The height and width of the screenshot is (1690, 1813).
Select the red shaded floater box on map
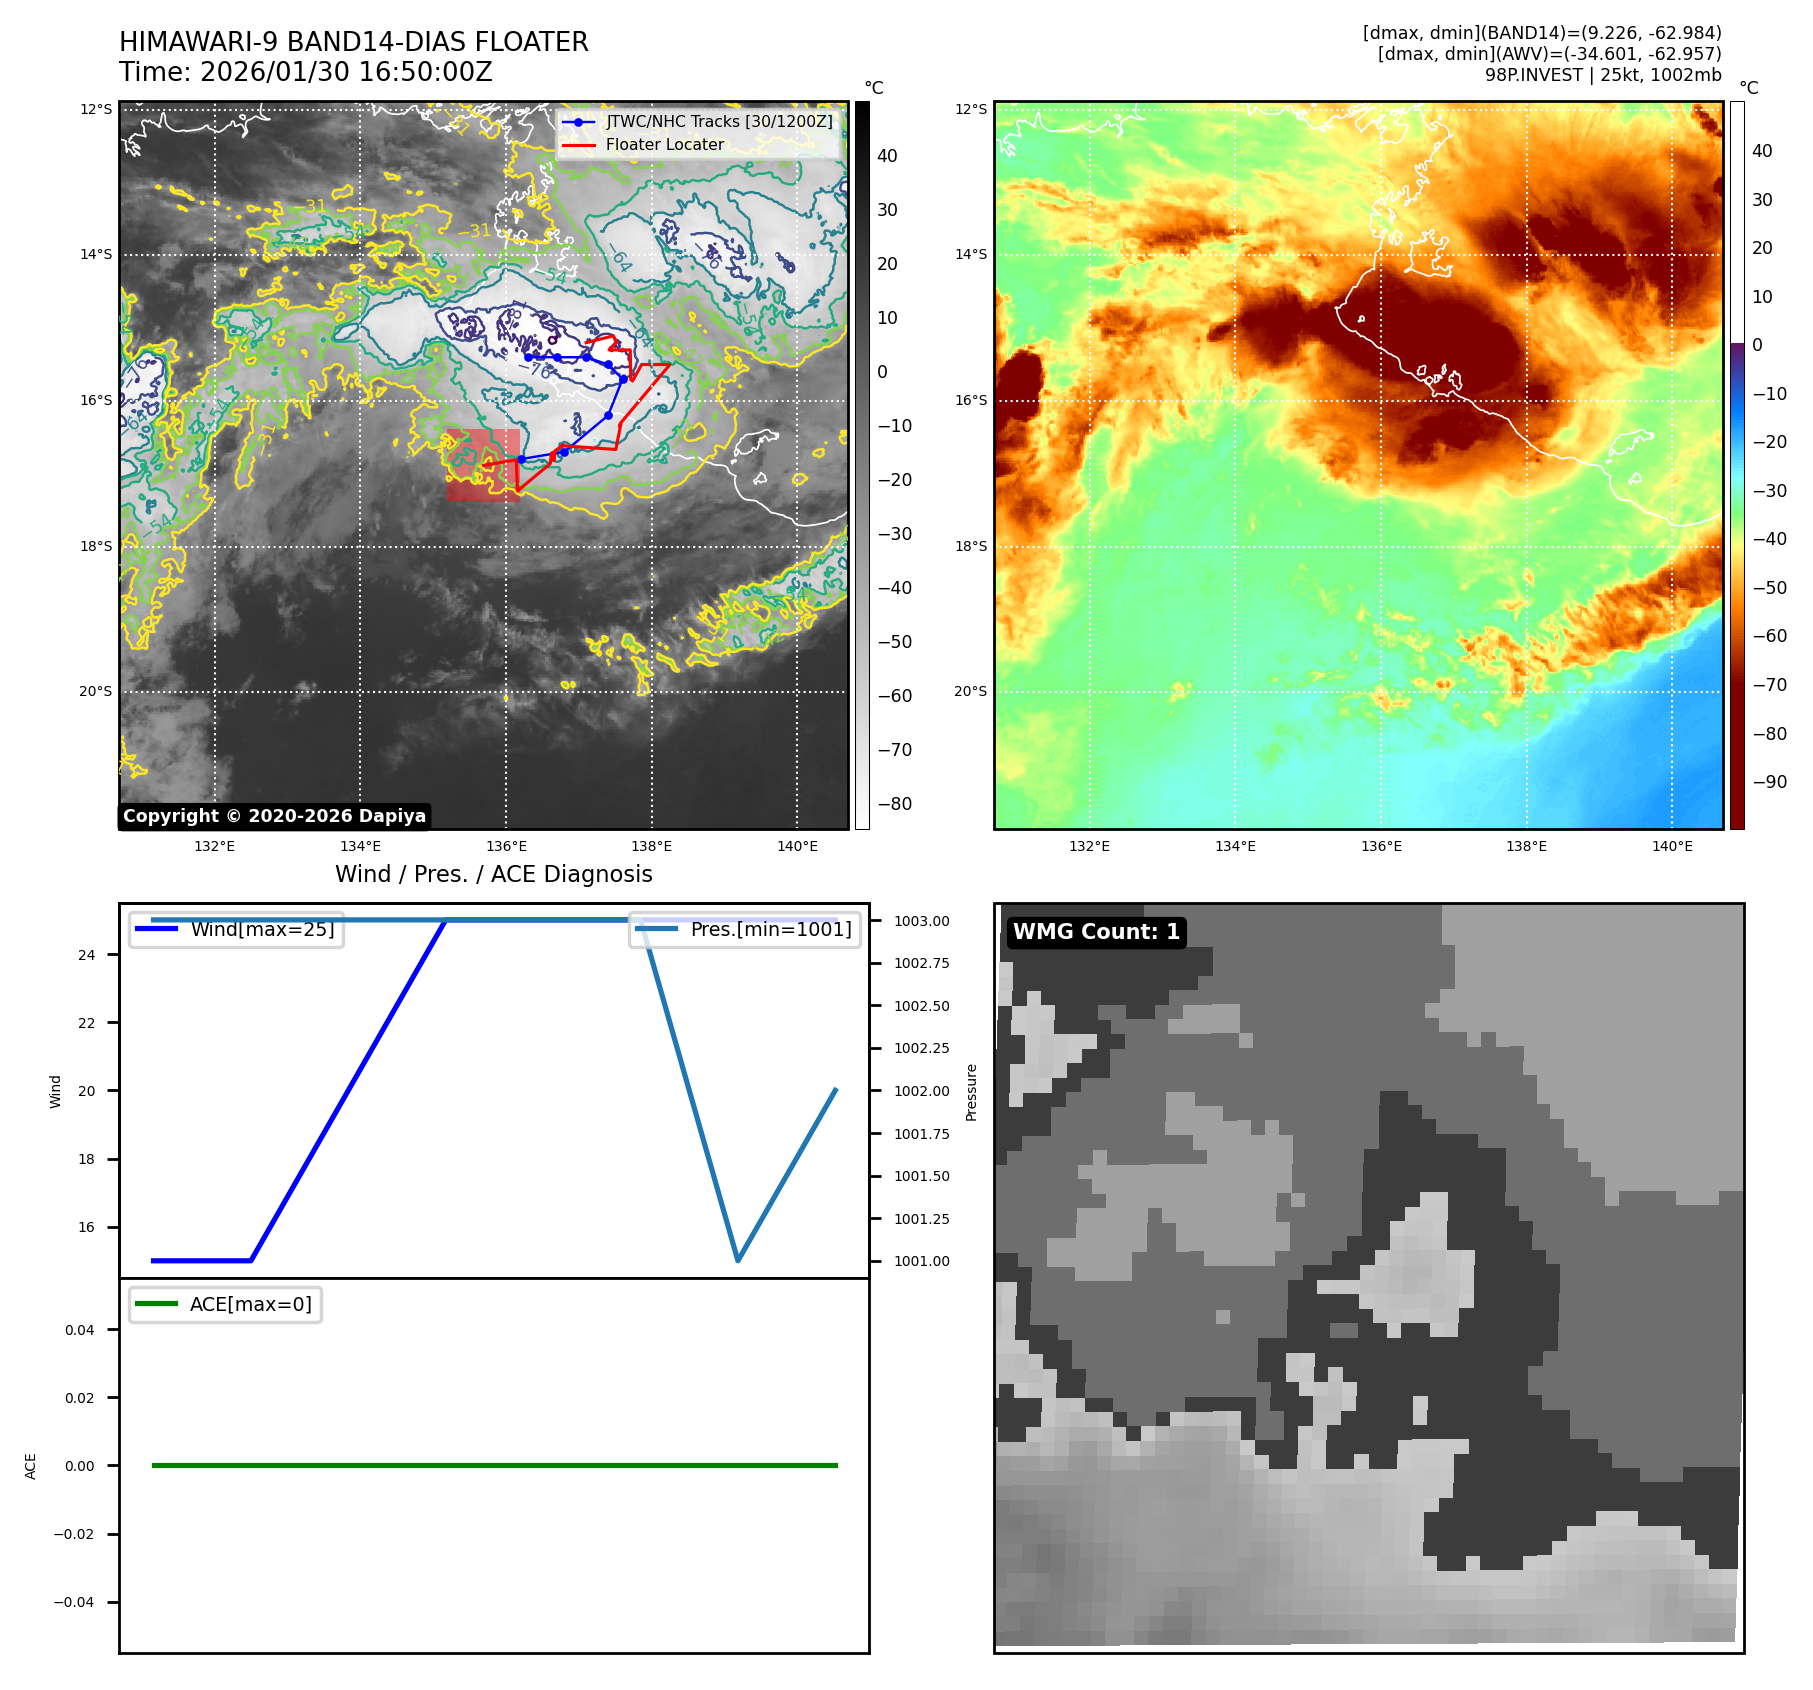(482, 465)
